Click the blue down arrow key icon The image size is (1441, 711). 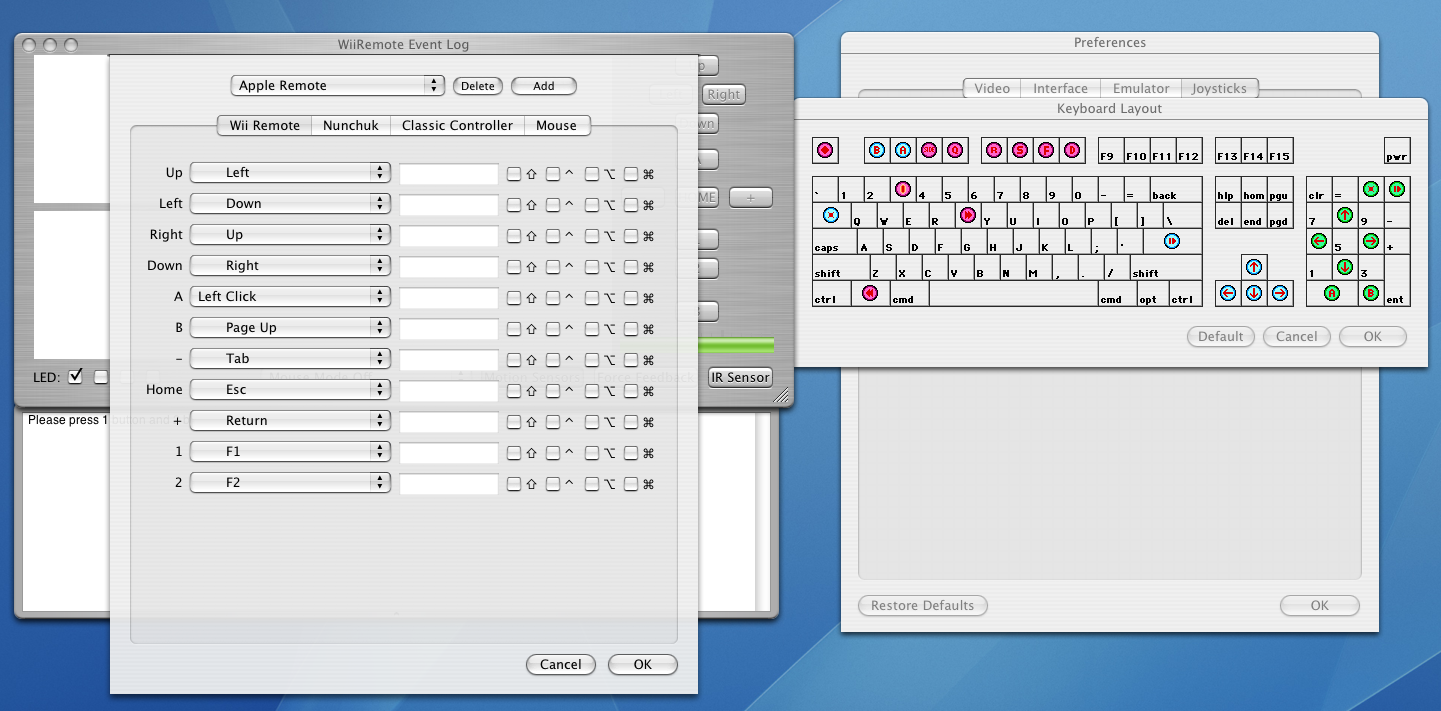1254,292
